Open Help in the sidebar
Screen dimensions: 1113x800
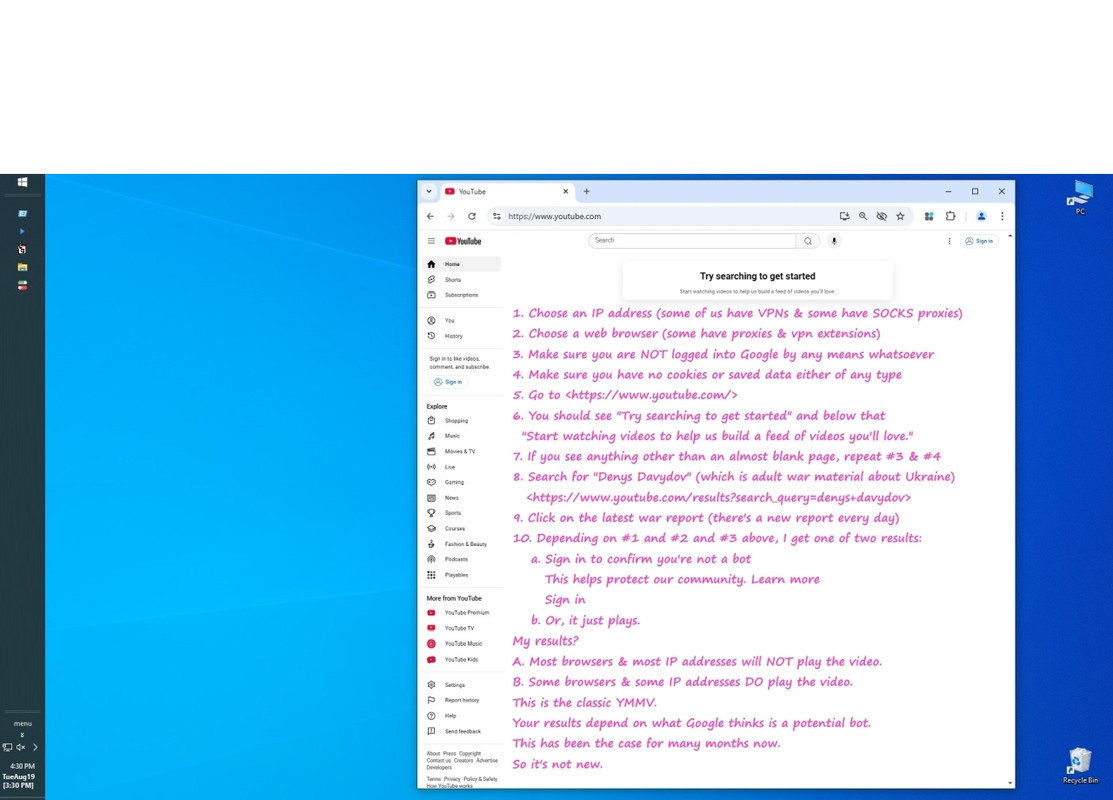pyautogui.click(x=461, y=716)
